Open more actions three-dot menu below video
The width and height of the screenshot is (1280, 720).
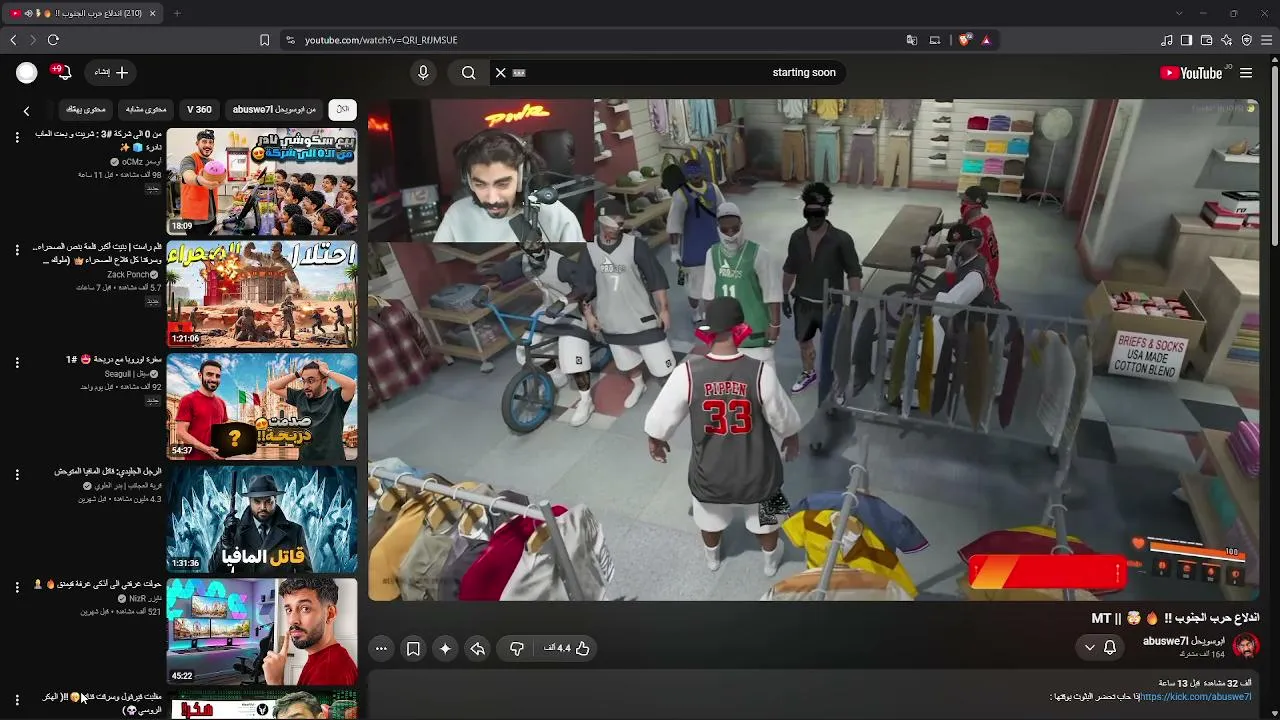click(x=381, y=648)
